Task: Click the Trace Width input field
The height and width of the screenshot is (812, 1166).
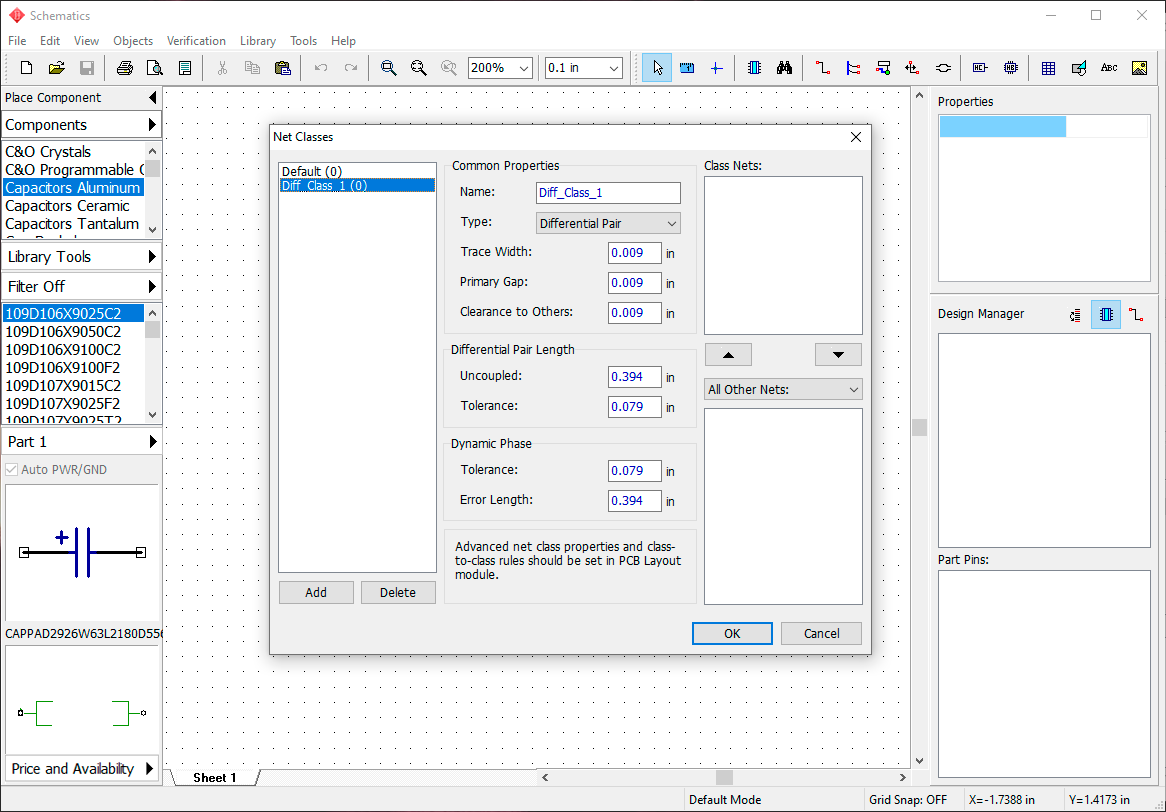Action: click(634, 253)
